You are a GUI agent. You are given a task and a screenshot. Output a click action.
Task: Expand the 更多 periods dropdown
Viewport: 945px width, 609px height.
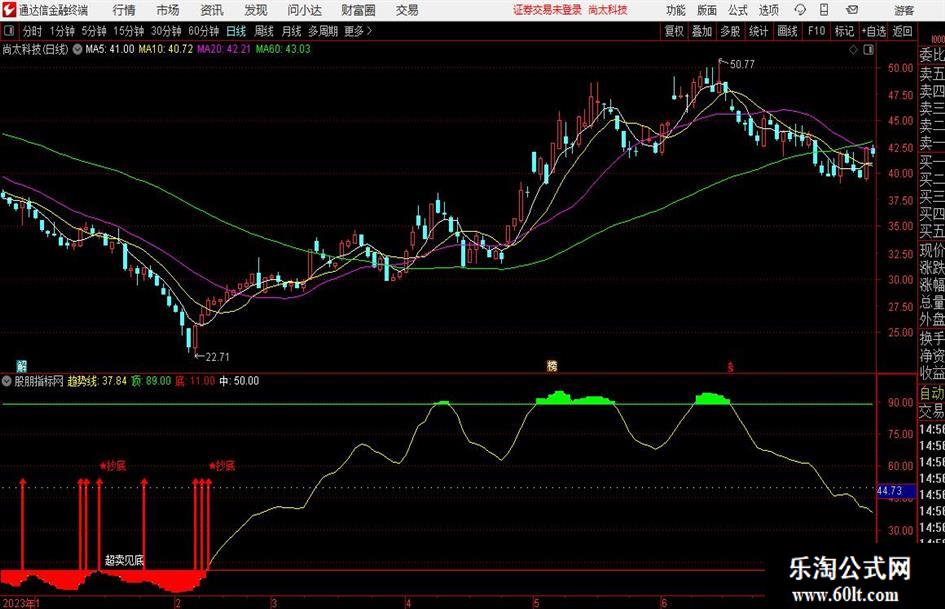point(358,31)
